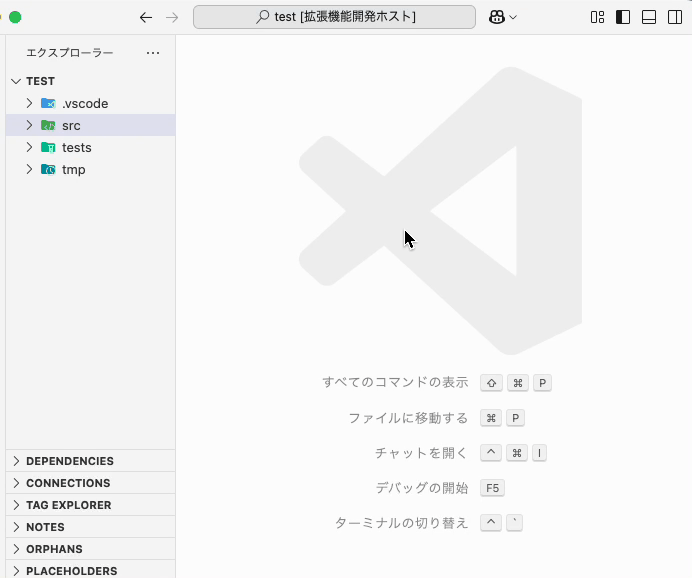Viewport: 692px width, 578px height.
Task: Click the ファイルに移動する label
Action: point(408,418)
